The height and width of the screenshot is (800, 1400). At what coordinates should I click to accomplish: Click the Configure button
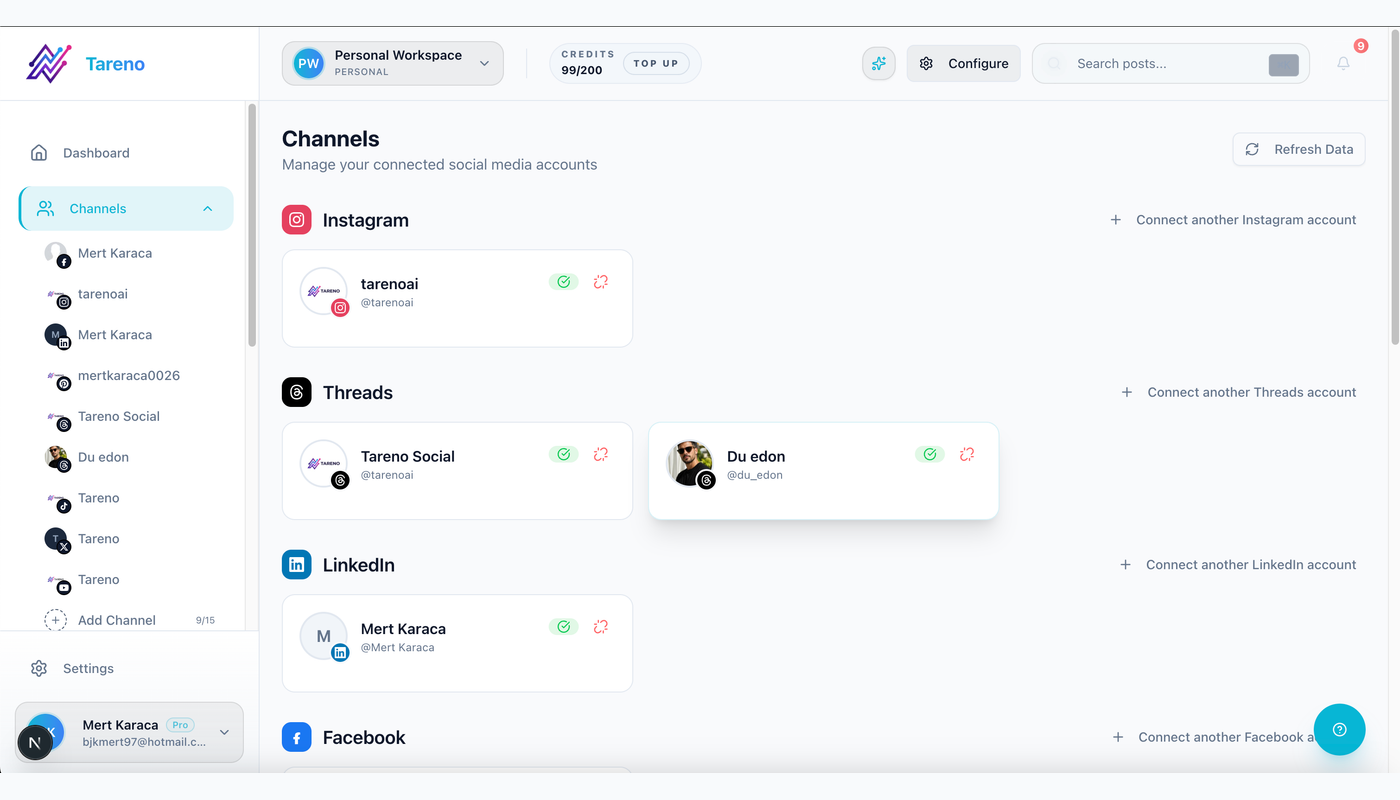coord(964,63)
